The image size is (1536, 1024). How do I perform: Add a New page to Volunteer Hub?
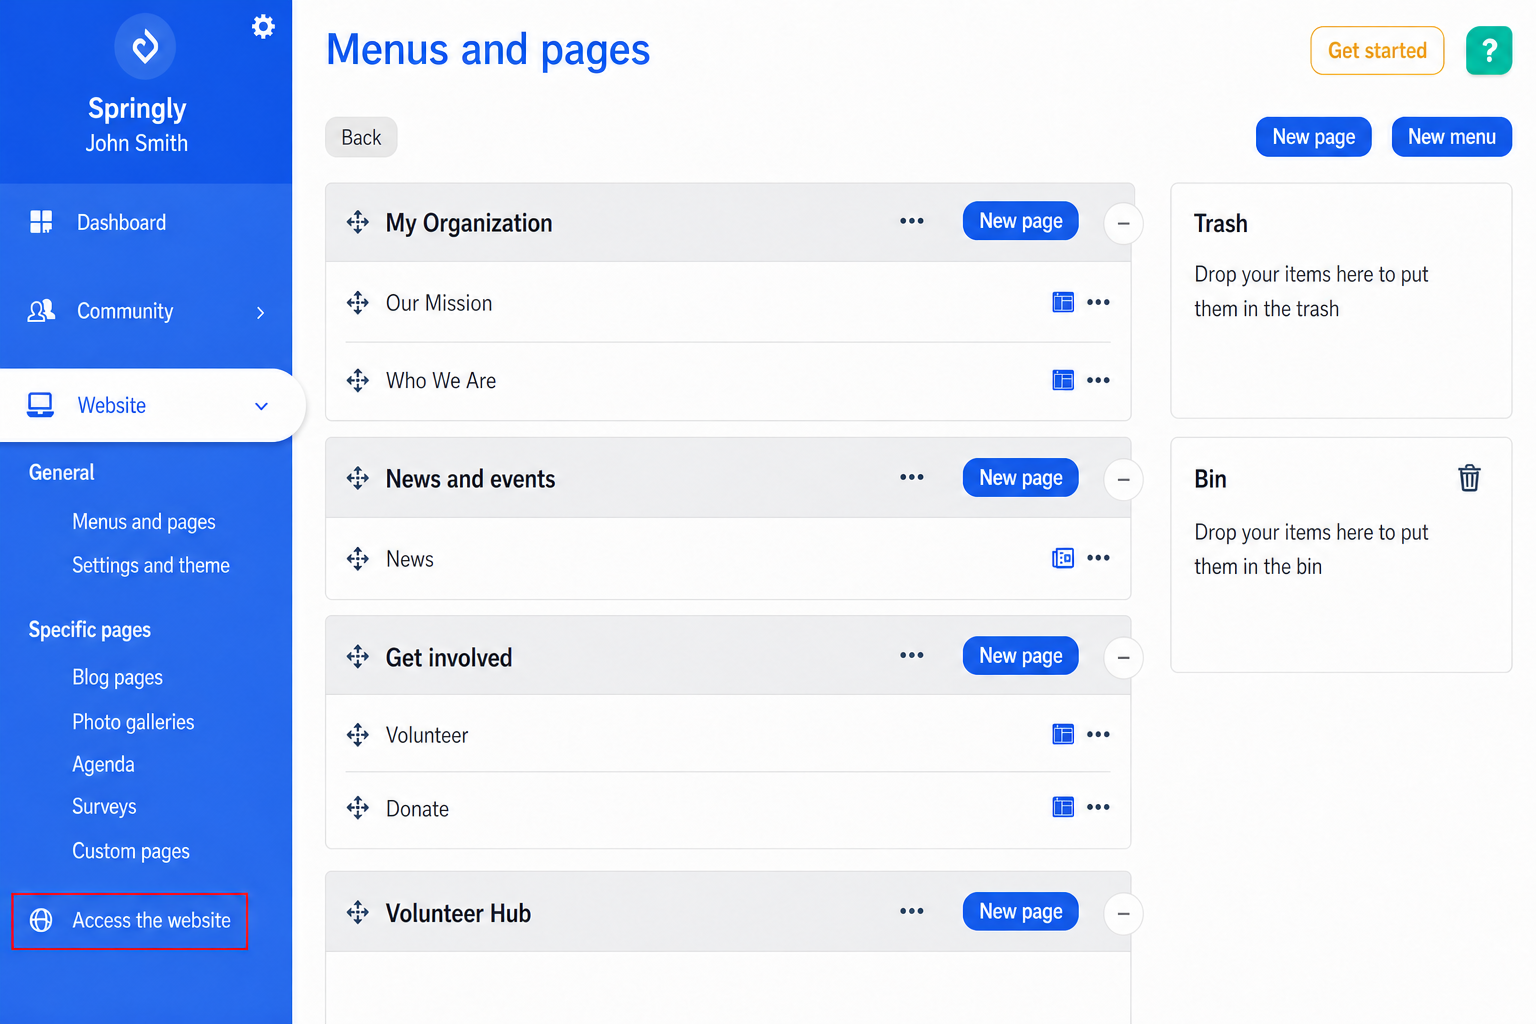1021,912
